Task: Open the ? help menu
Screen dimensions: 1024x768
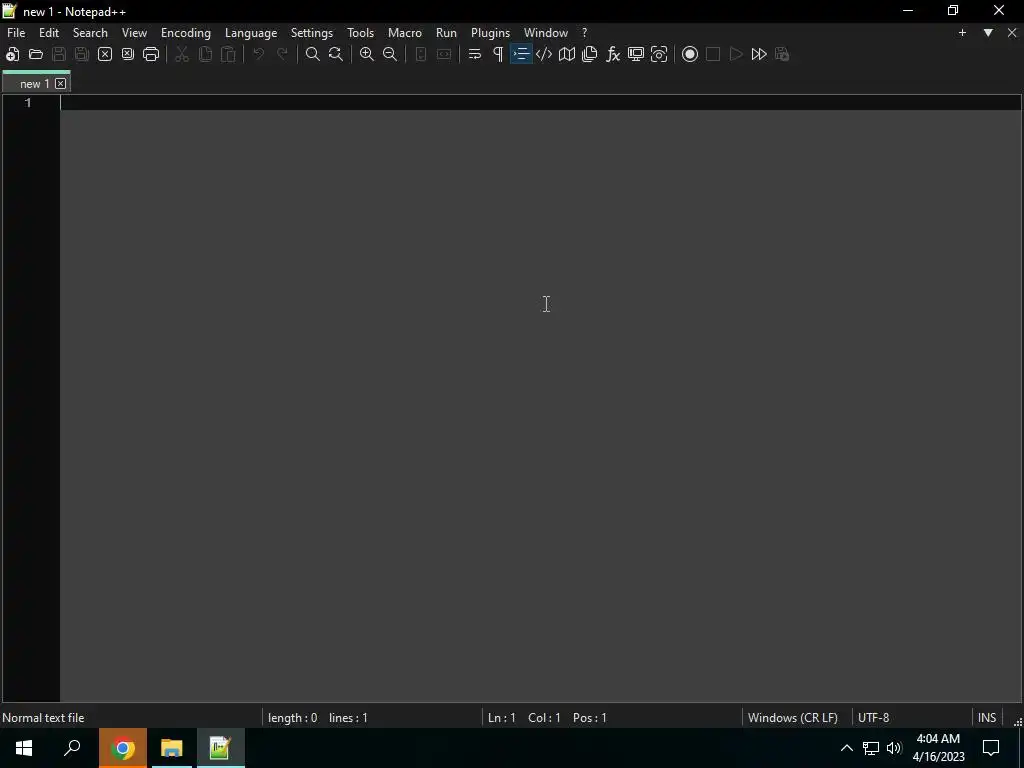Action: click(584, 33)
